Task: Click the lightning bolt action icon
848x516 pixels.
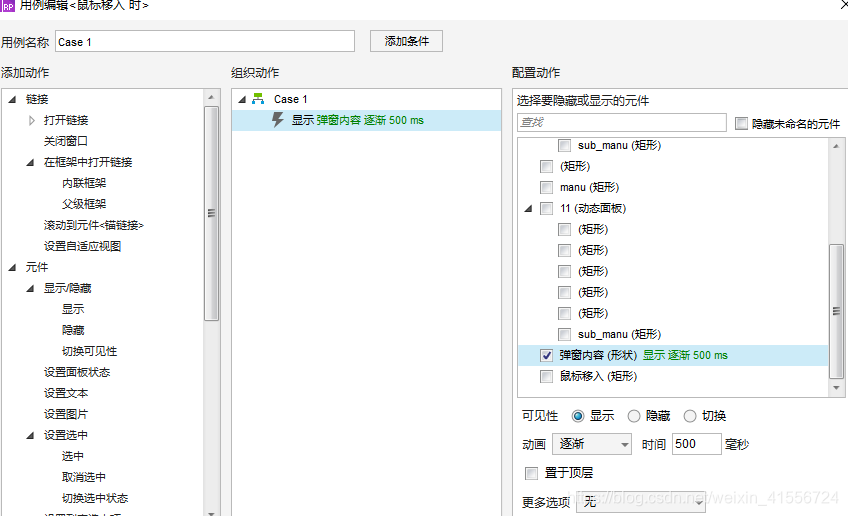Action: (277, 120)
